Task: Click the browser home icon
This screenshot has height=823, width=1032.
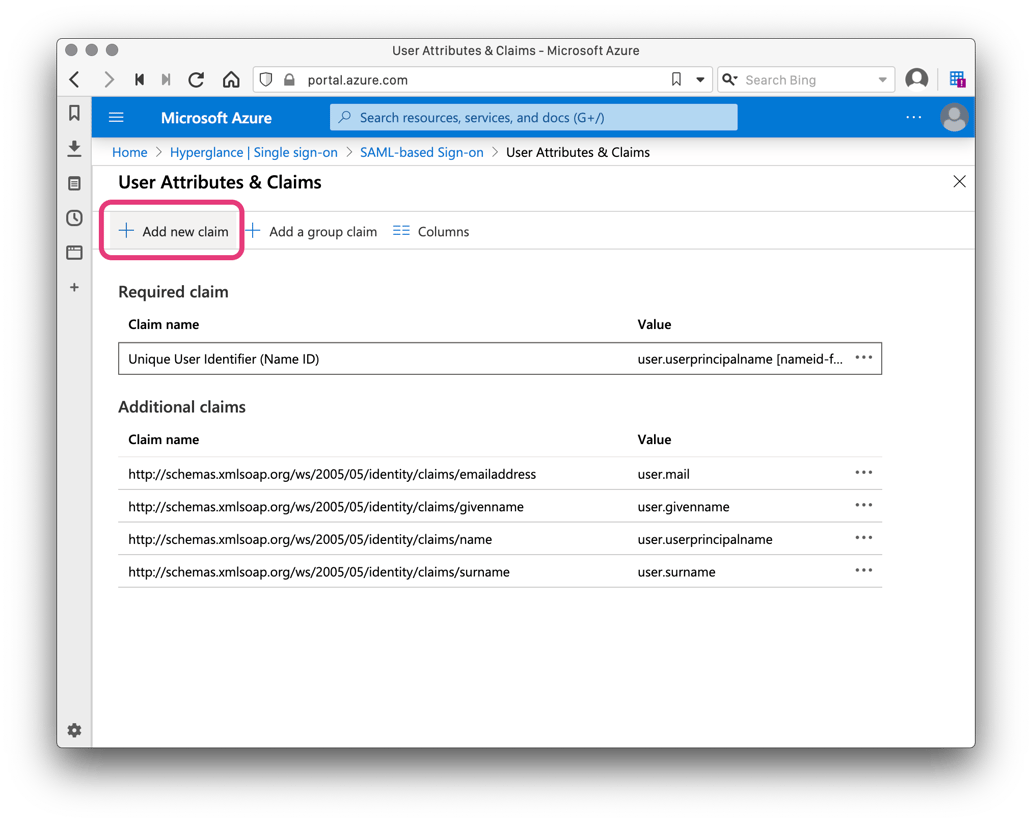Action: [x=230, y=79]
